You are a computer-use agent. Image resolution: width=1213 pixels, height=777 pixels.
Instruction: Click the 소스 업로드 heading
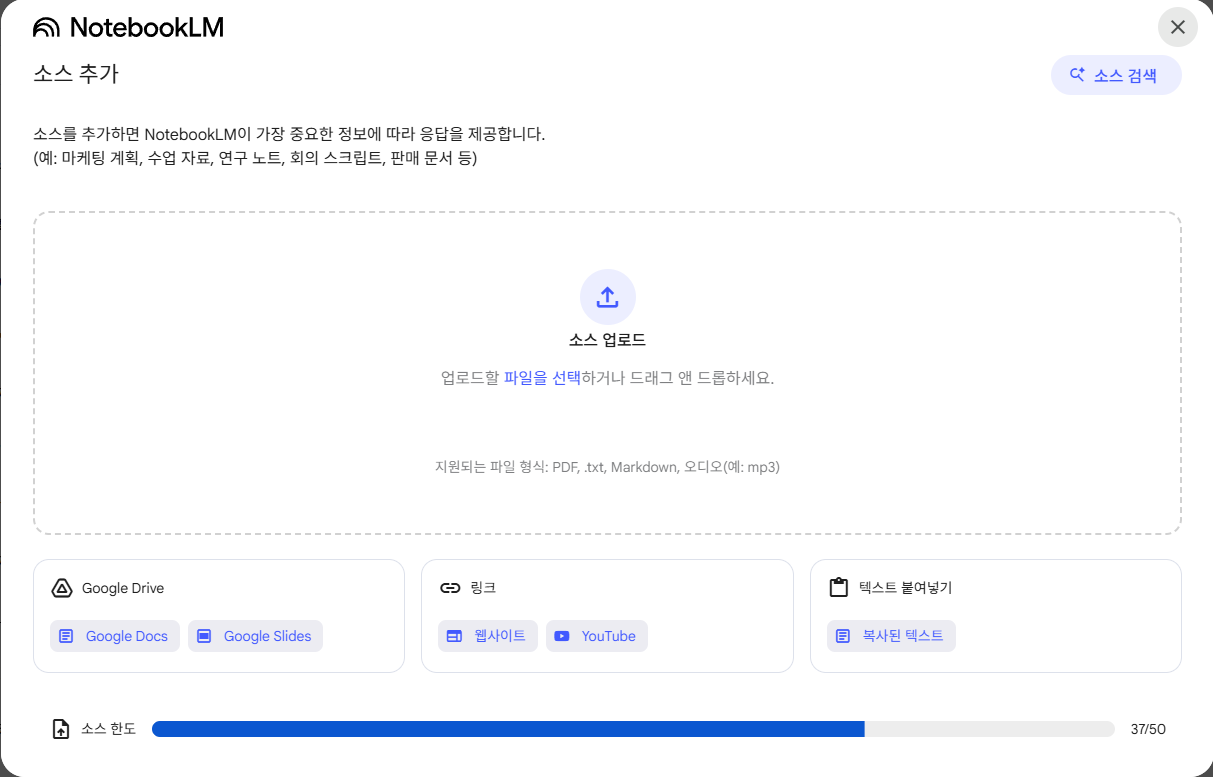coord(608,340)
